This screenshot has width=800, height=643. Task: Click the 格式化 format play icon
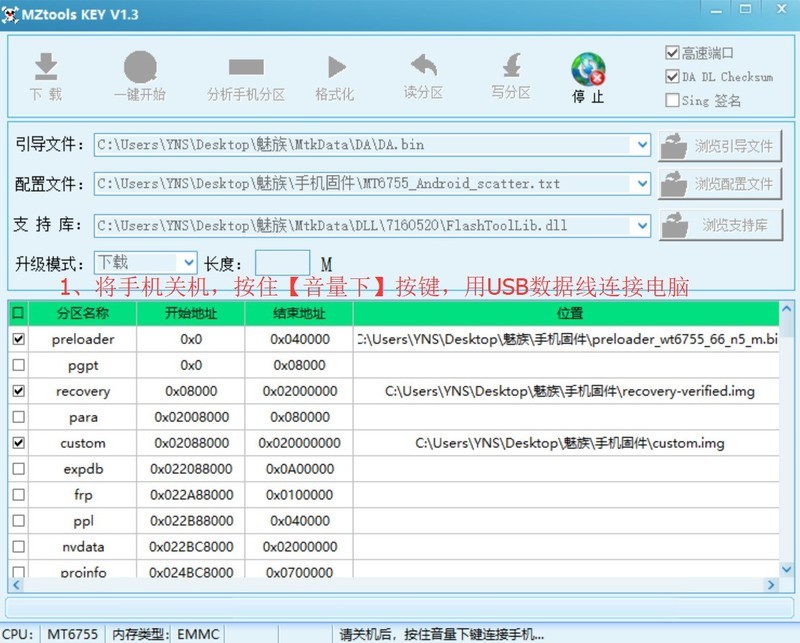coord(335,67)
